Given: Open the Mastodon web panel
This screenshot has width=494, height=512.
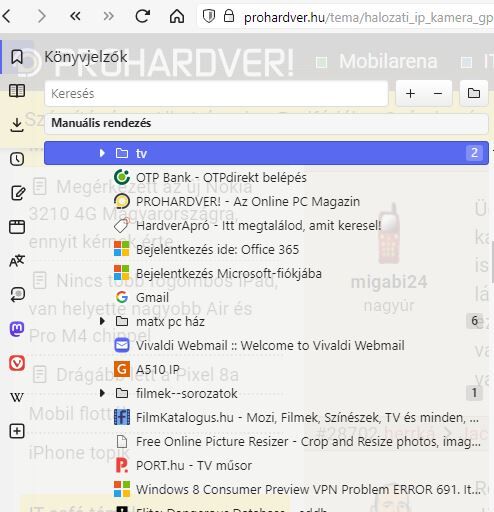Looking at the screenshot, I should pos(17,329).
